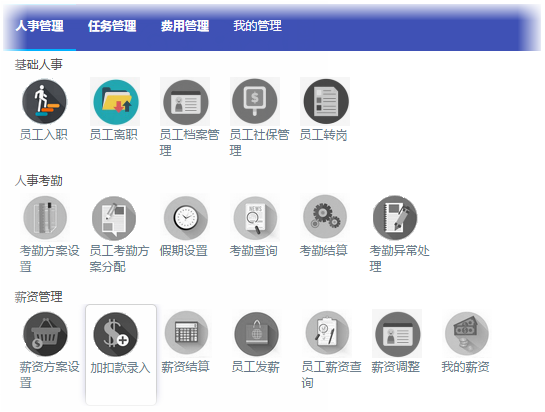Image resolution: width=545 pixels, height=412 pixels.
Task: Select the 薪资方案设置 basket icon
Action: pos(45,334)
